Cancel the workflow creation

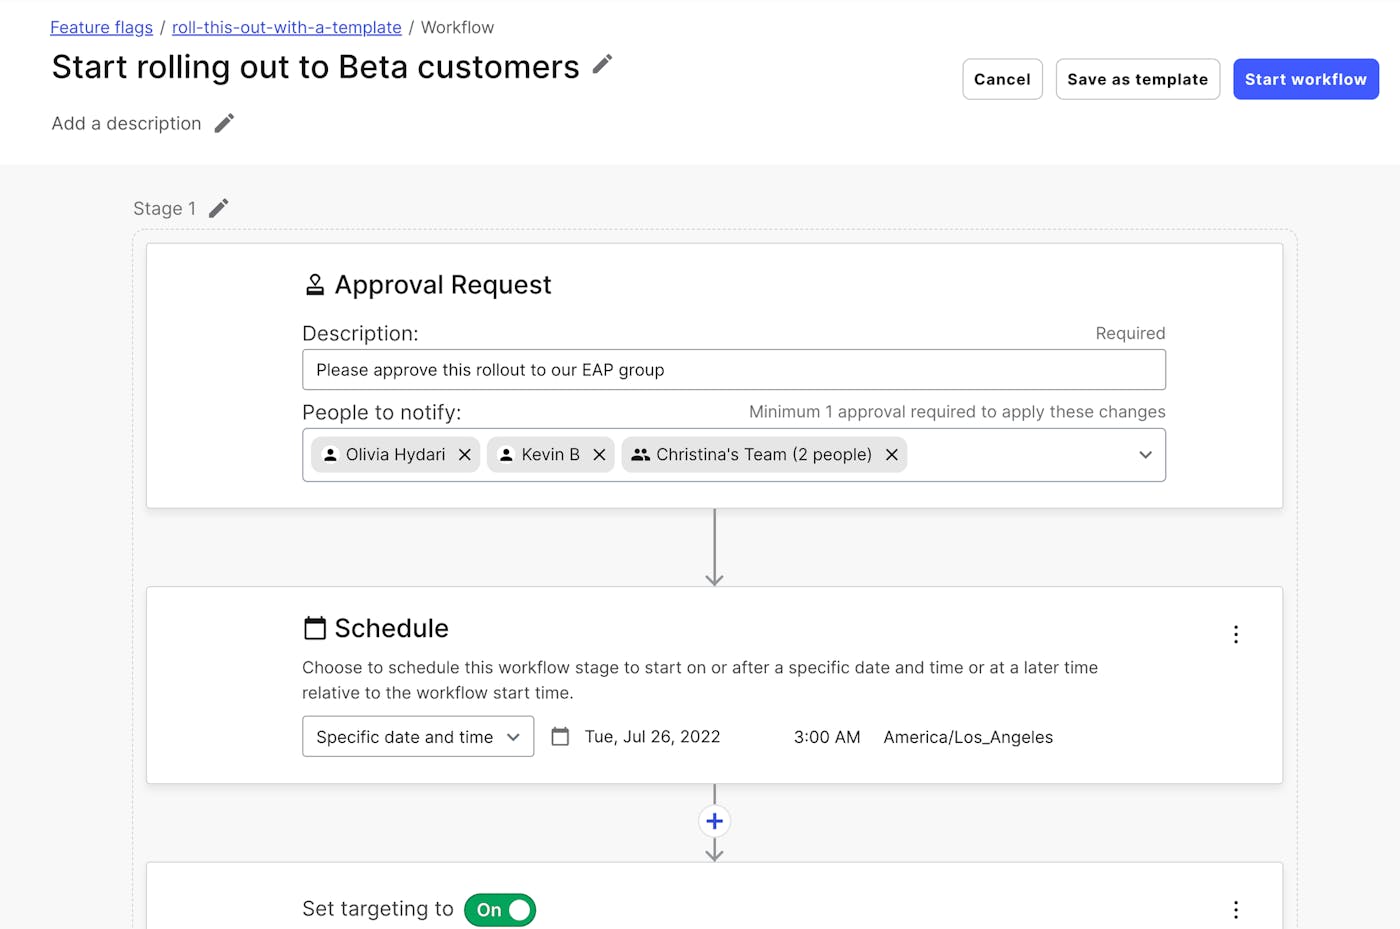[1002, 79]
